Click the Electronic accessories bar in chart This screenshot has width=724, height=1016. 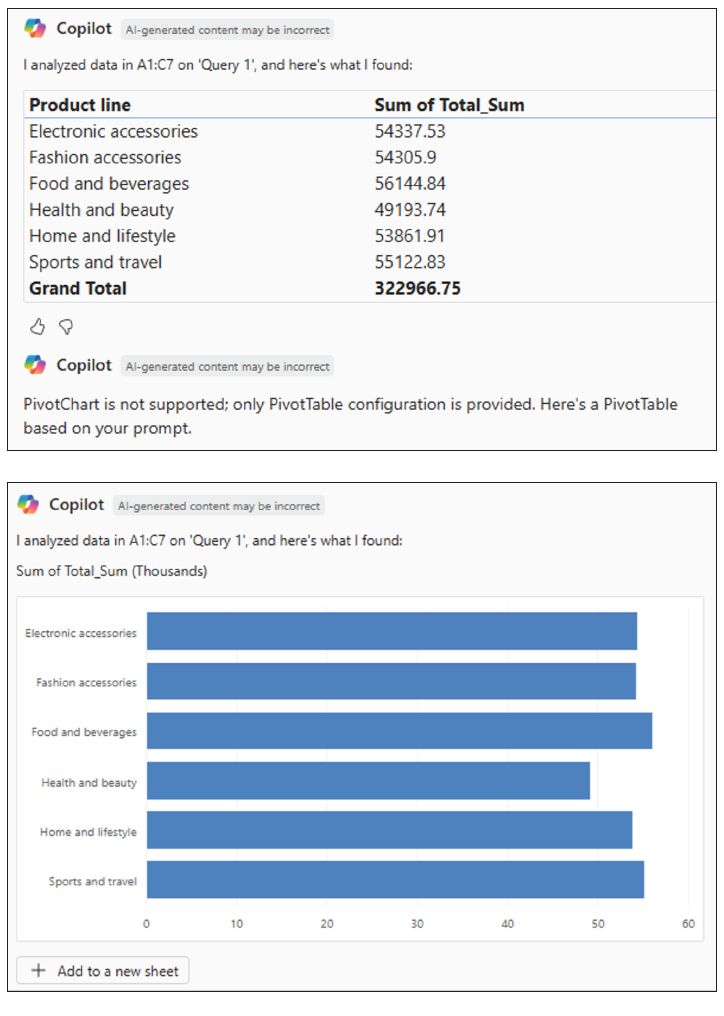[x=391, y=632]
